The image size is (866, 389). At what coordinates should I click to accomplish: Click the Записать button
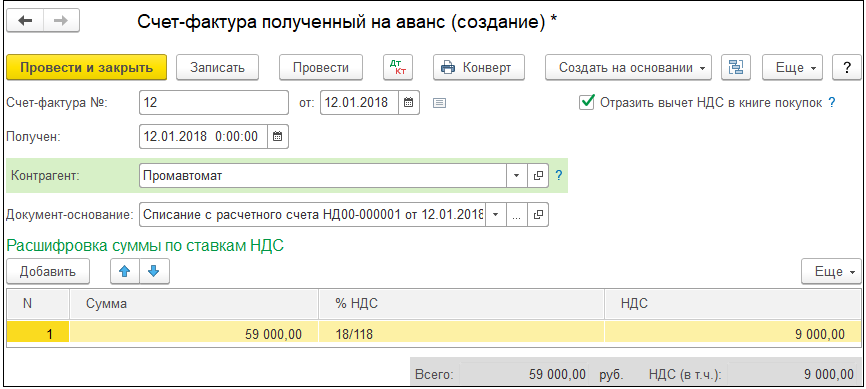pyautogui.click(x=217, y=67)
